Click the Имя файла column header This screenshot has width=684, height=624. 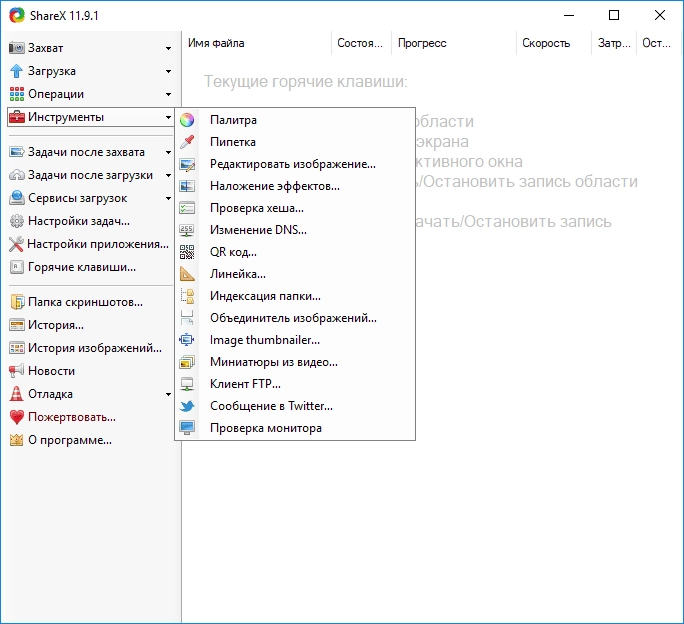click(256, 43)
